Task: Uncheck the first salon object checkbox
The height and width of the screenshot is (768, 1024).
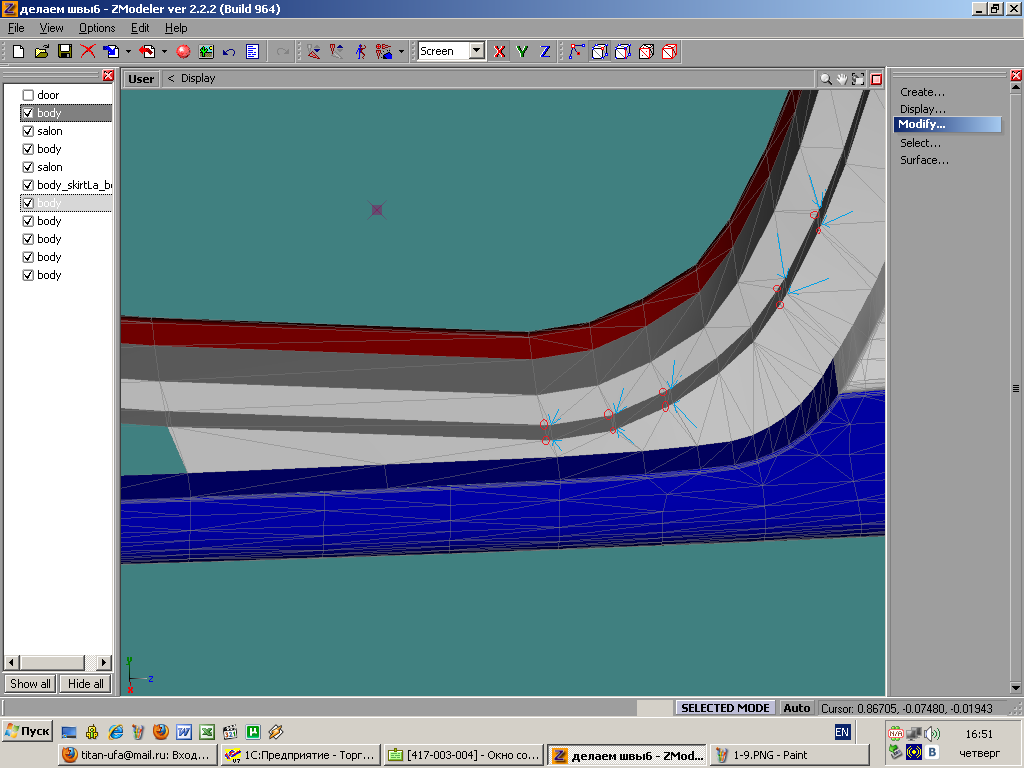Action: tap(28, 131)
